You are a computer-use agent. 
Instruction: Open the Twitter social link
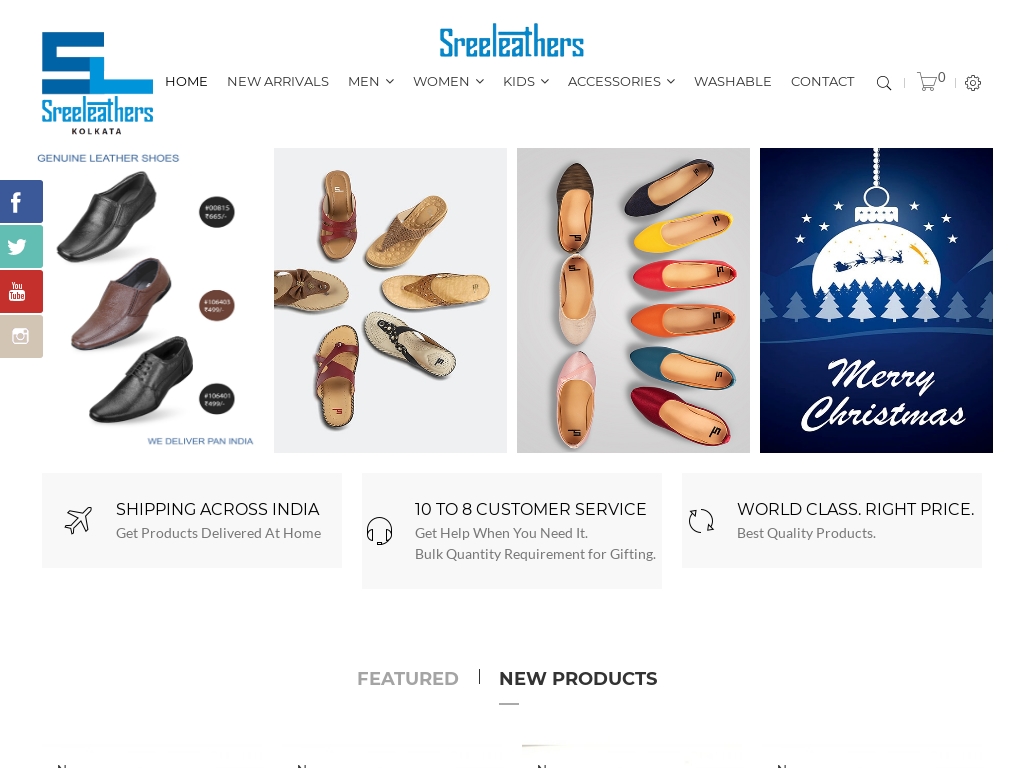tap(21, 247)
